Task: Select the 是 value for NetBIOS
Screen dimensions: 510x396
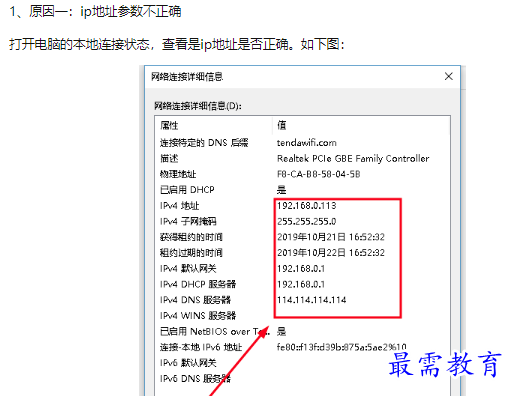Action: point(281,331)
